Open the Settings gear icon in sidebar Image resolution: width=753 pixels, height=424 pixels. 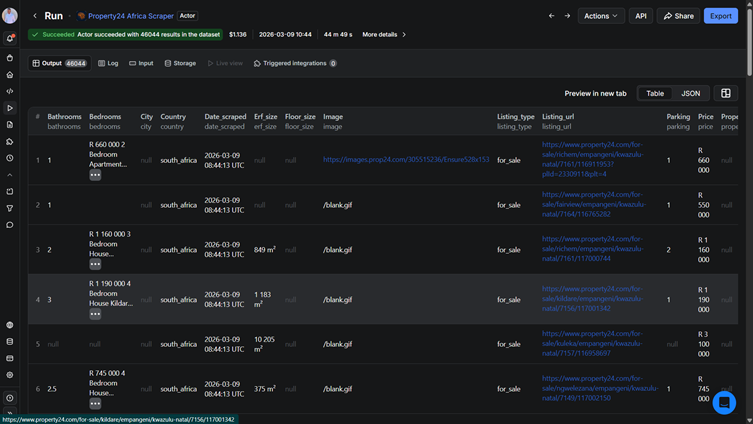(x=10, y=375)
